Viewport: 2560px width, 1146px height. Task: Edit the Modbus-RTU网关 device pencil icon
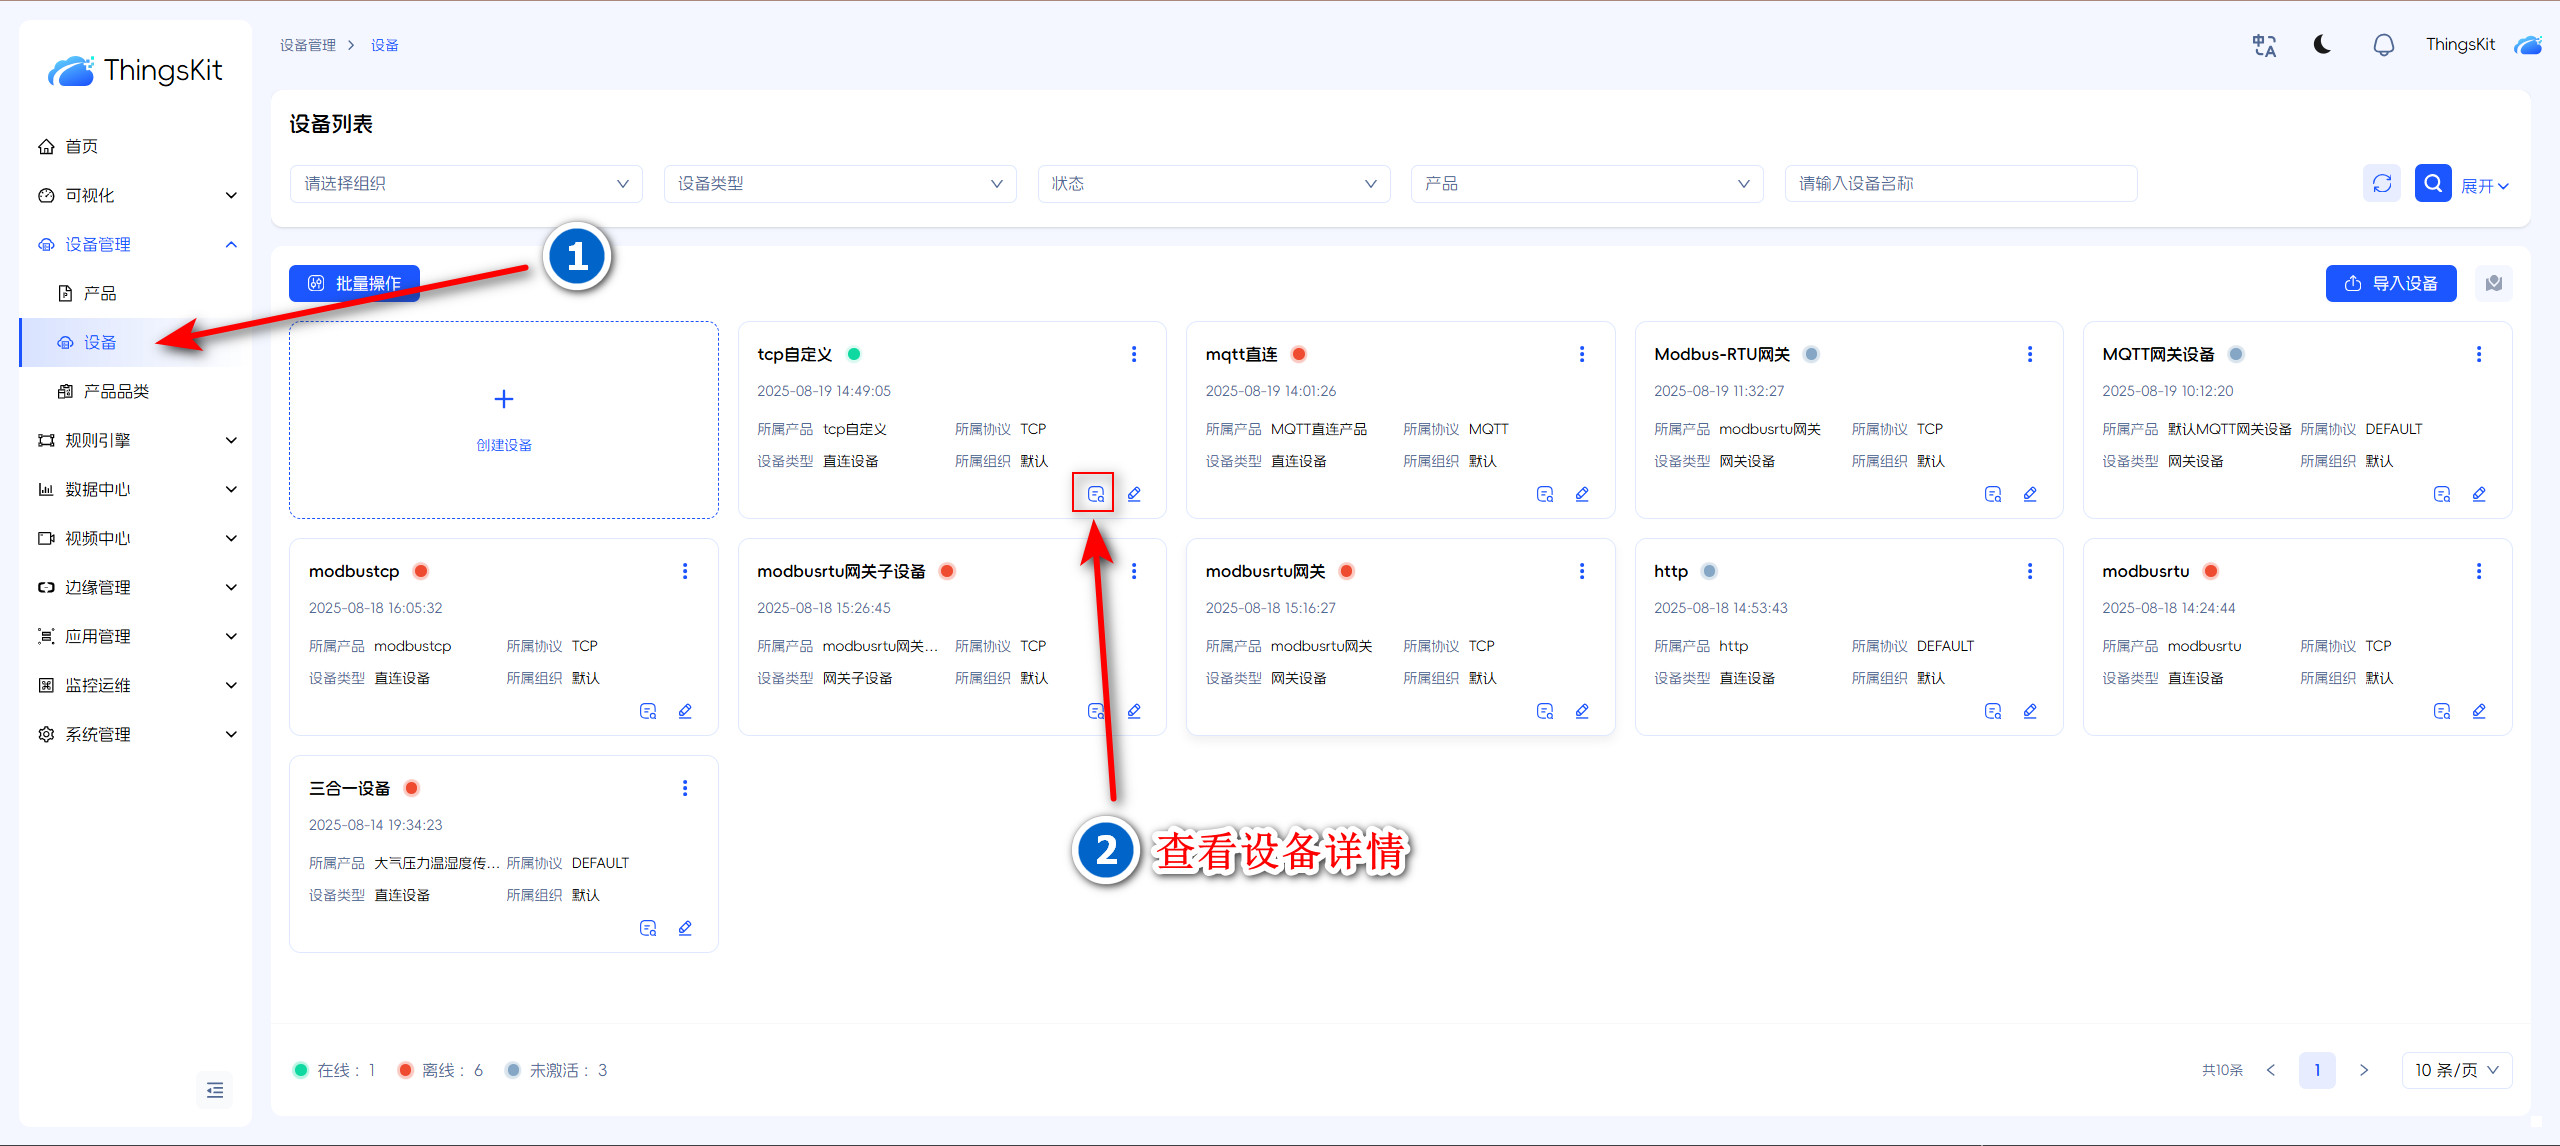point(2030,494)
